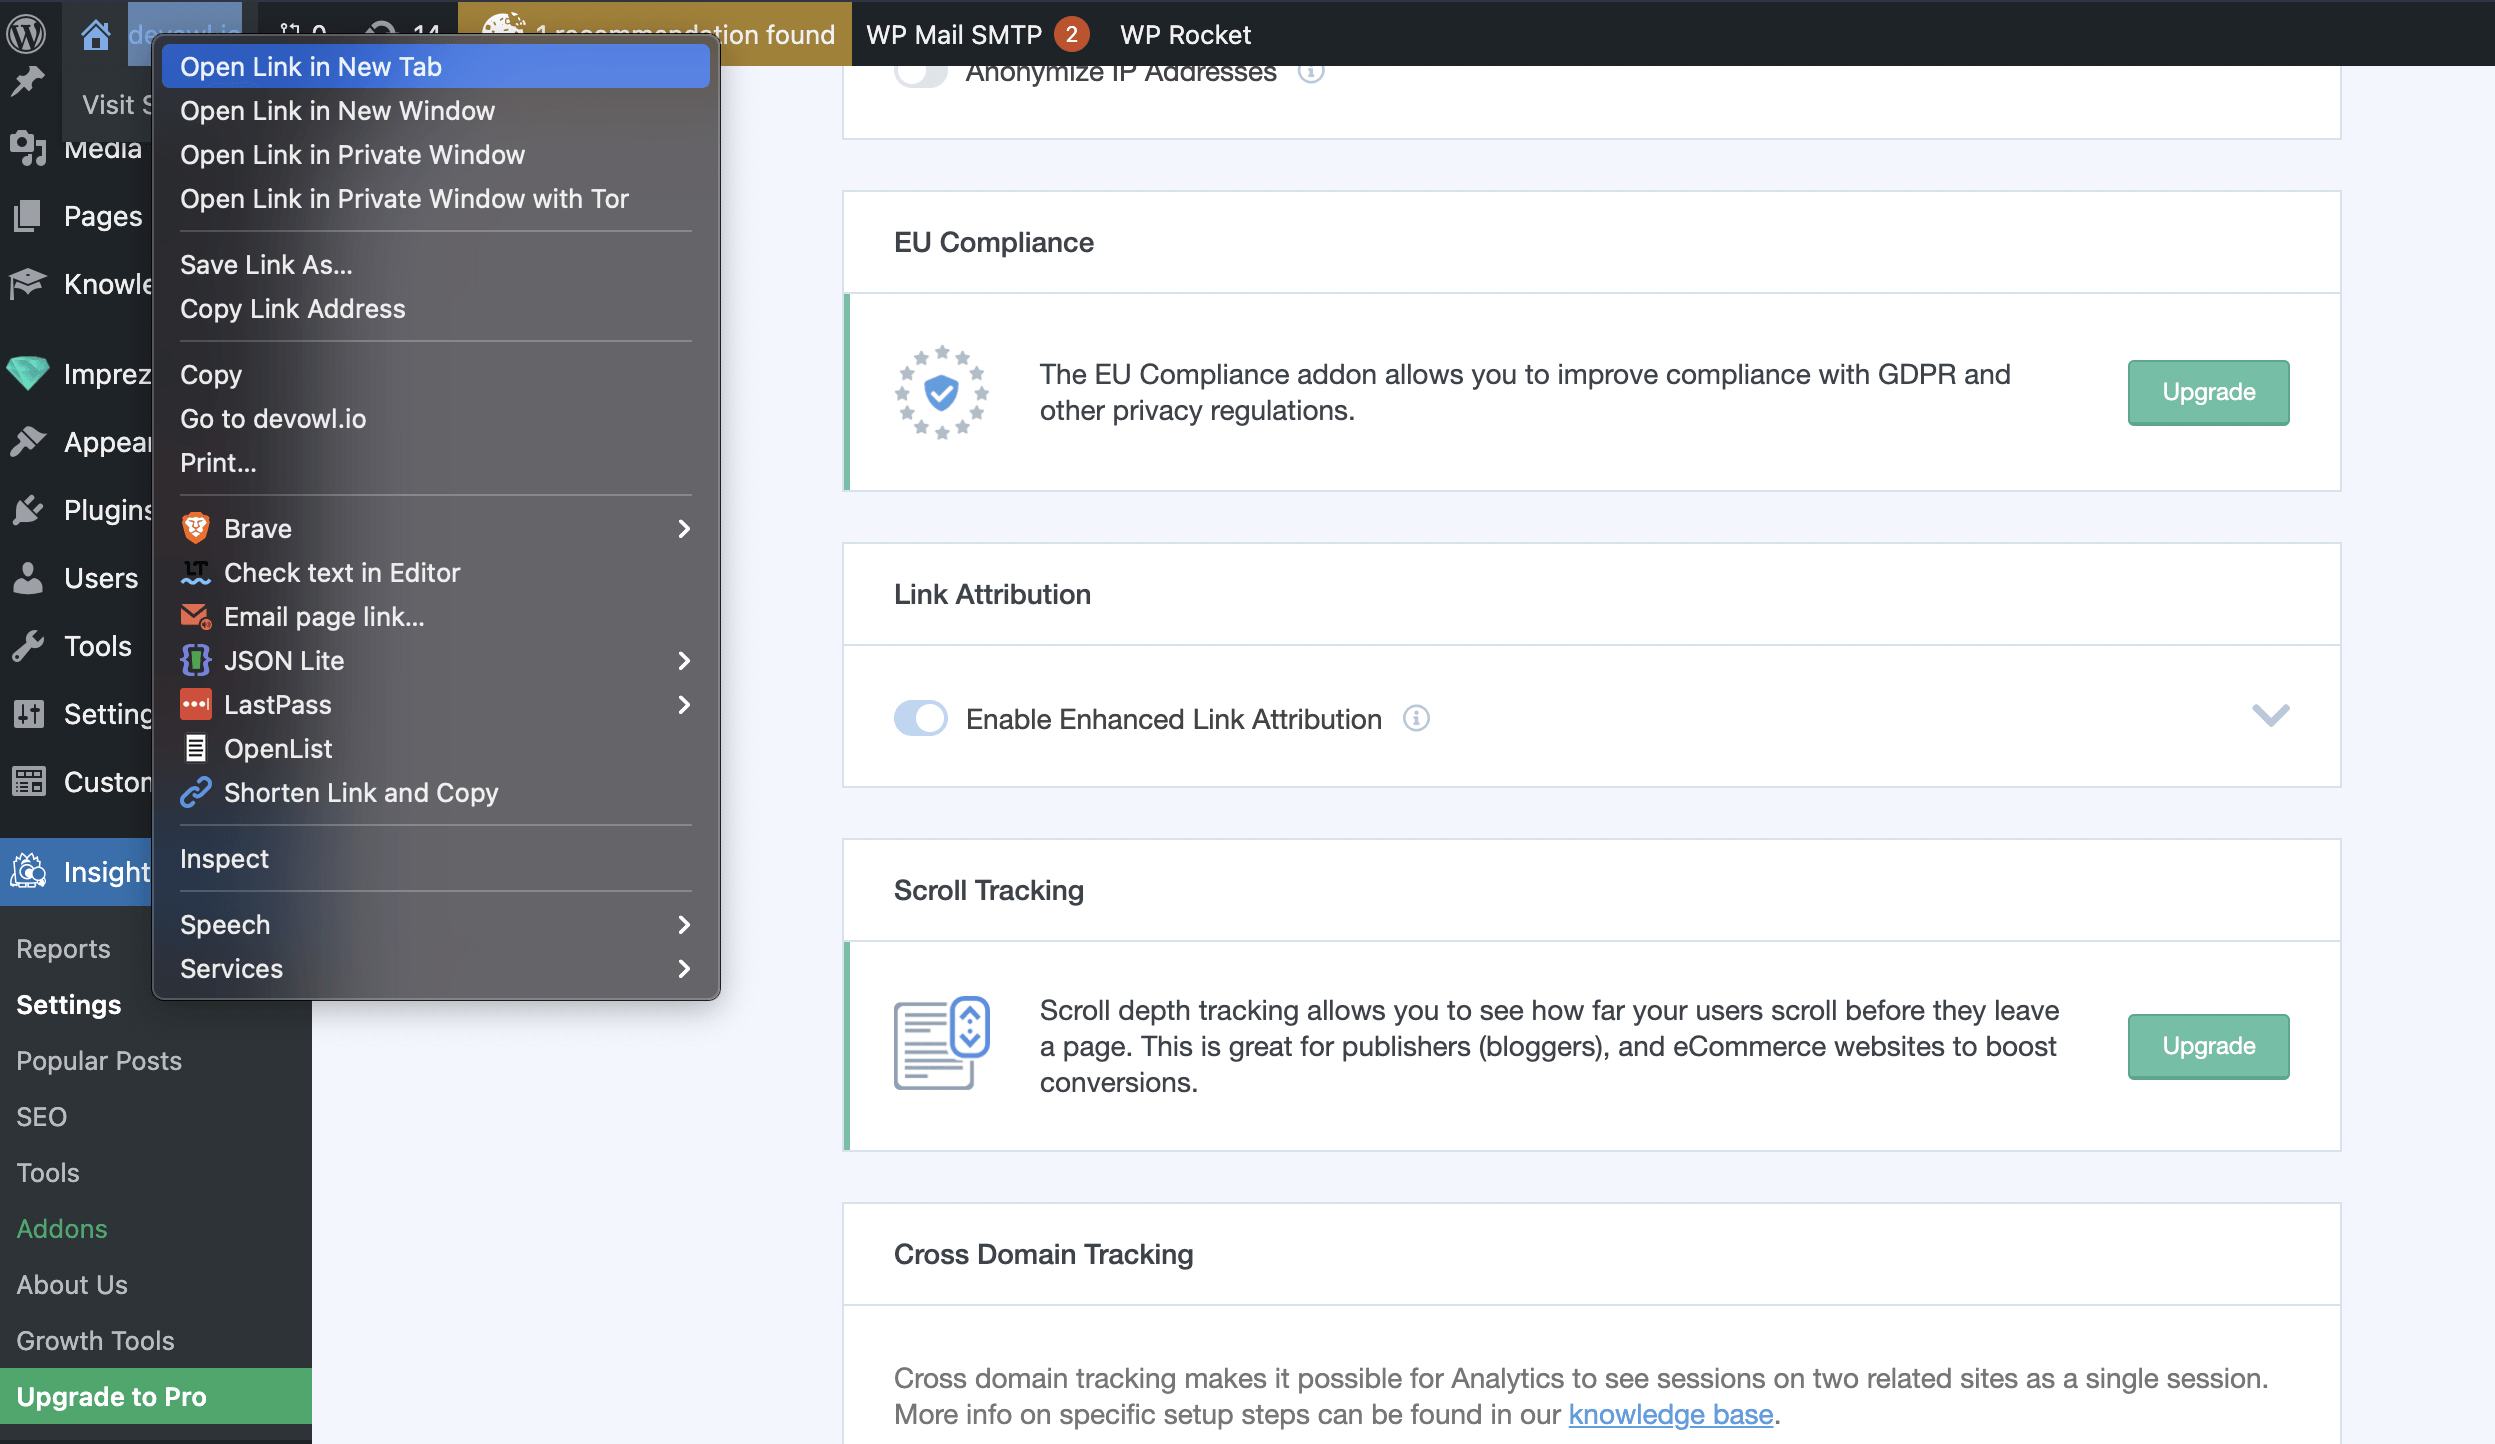Image resolution: width=2495 pixels, height=1444 pixels.
Task: Click WP Mail SMTP notification badge
Action: click(1071, 35)
